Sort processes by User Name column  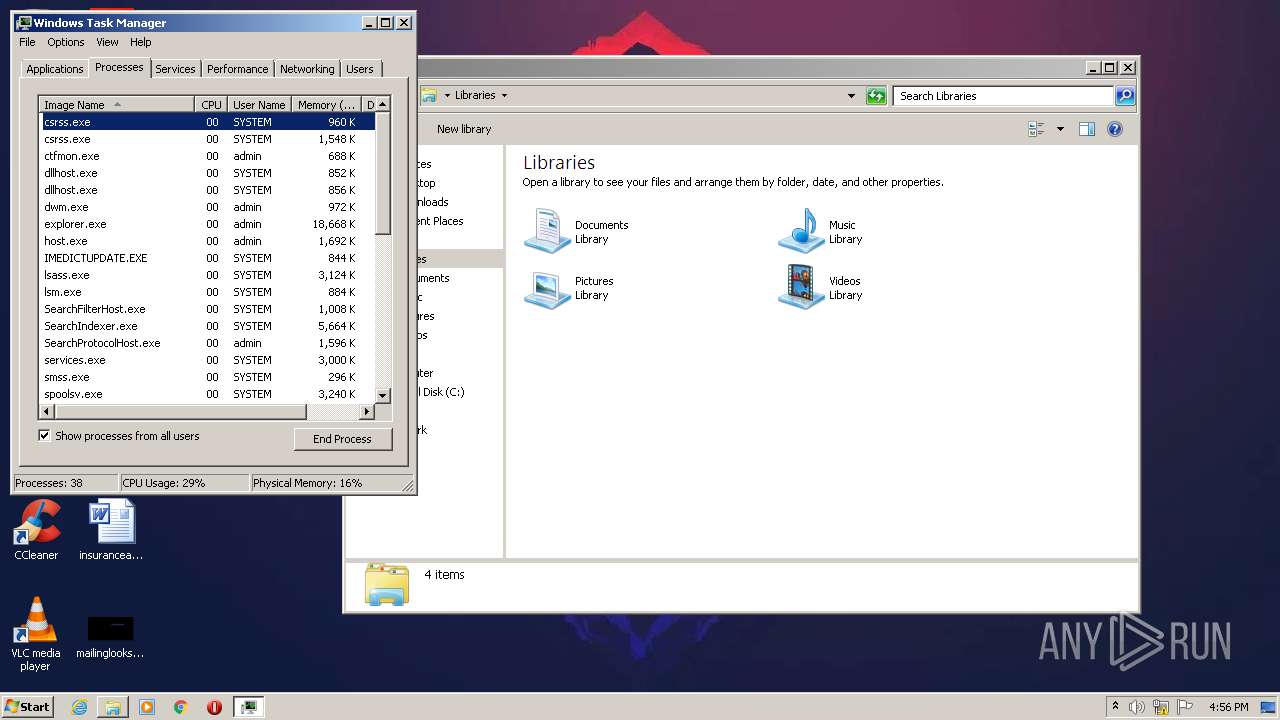click(x=259, y=104)
